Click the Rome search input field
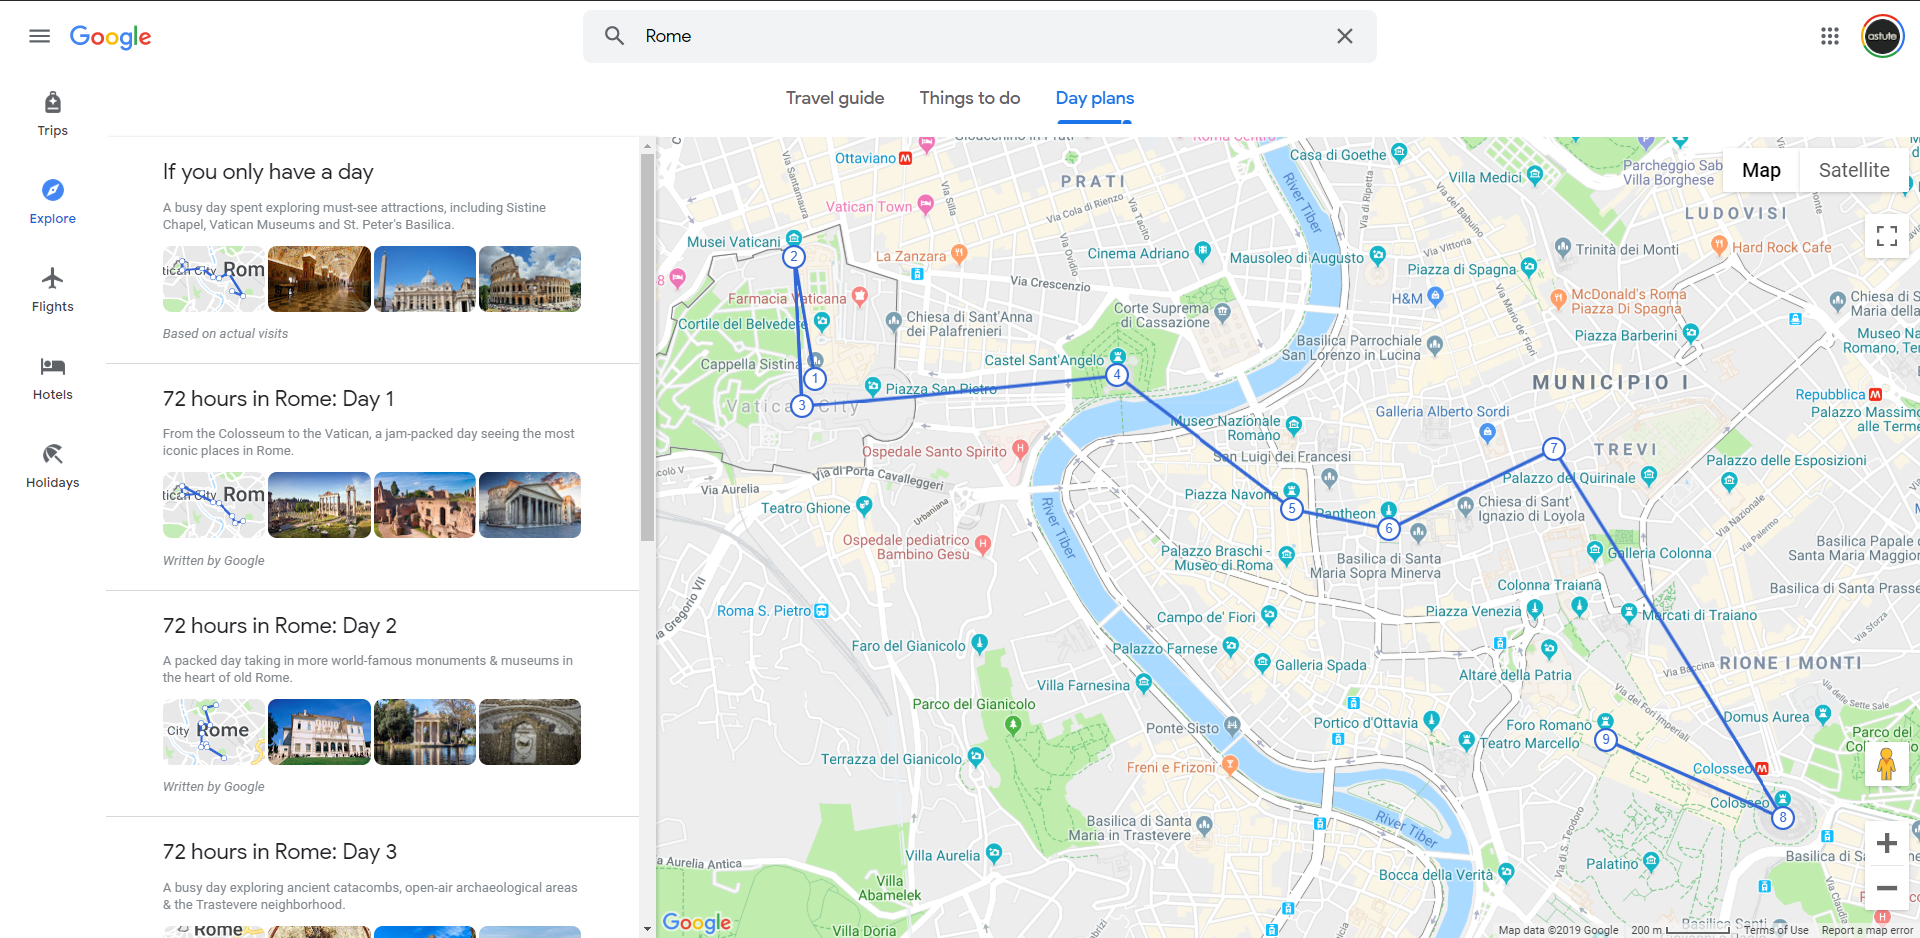The height and width of the screenshot is (938, 1920). click(980, 36)
